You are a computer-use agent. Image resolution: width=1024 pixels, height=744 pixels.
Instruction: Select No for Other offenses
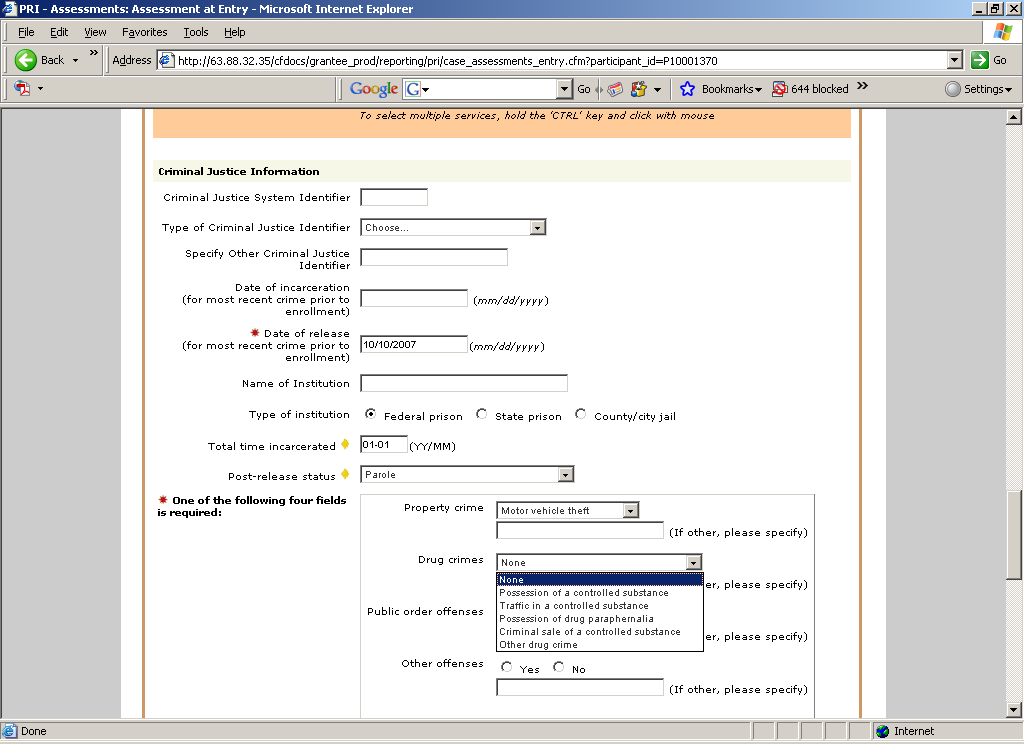(558, 667)
